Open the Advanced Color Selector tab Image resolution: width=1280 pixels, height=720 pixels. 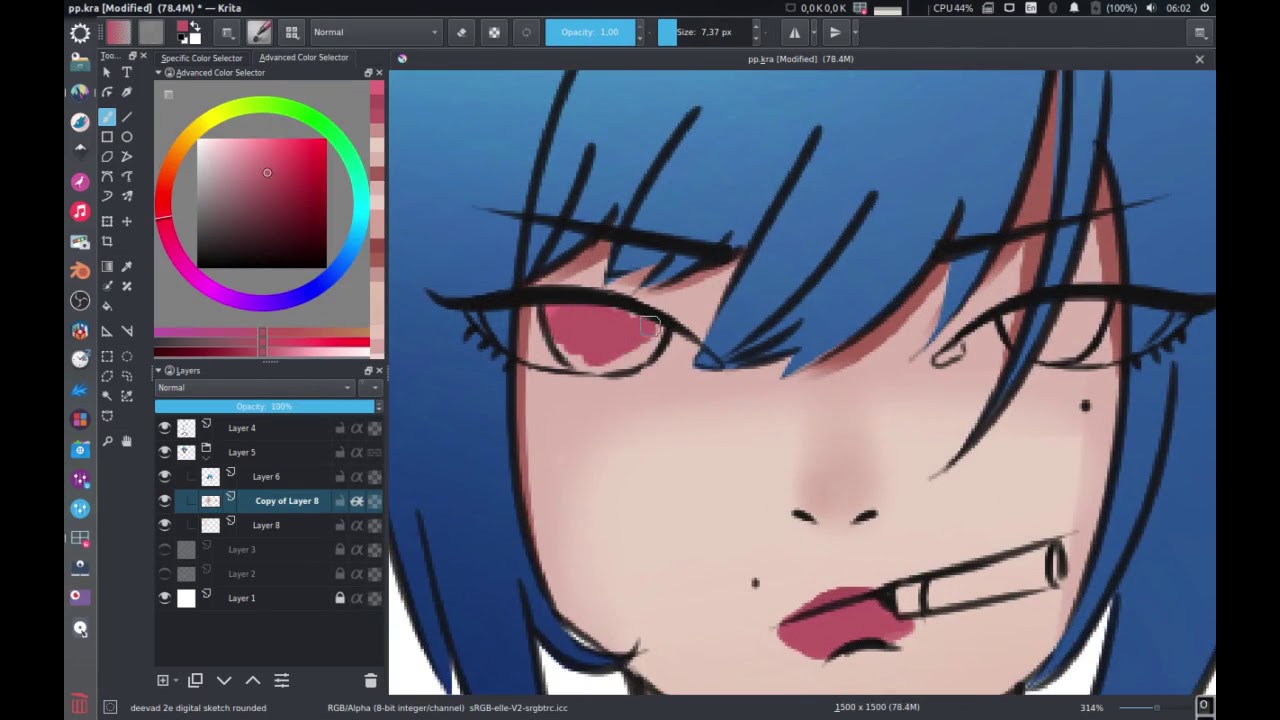[x=303, y=58]
